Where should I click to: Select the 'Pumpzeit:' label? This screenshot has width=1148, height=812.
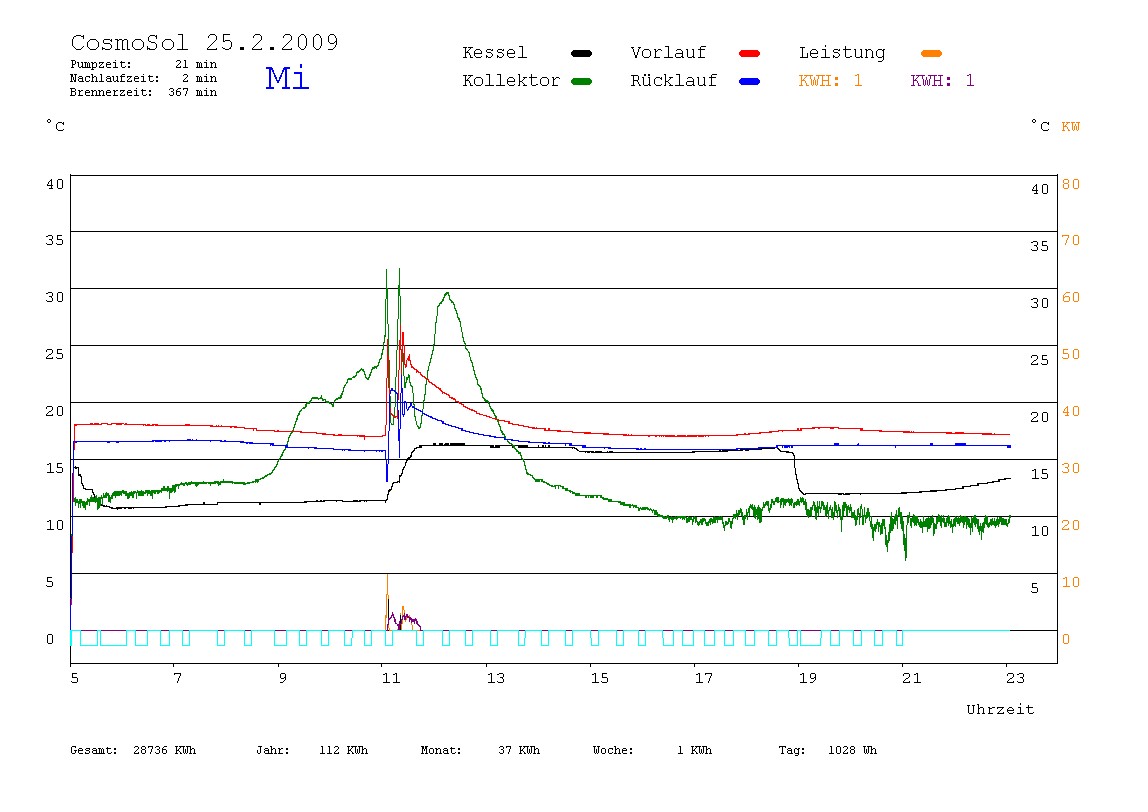pos(101,64)
